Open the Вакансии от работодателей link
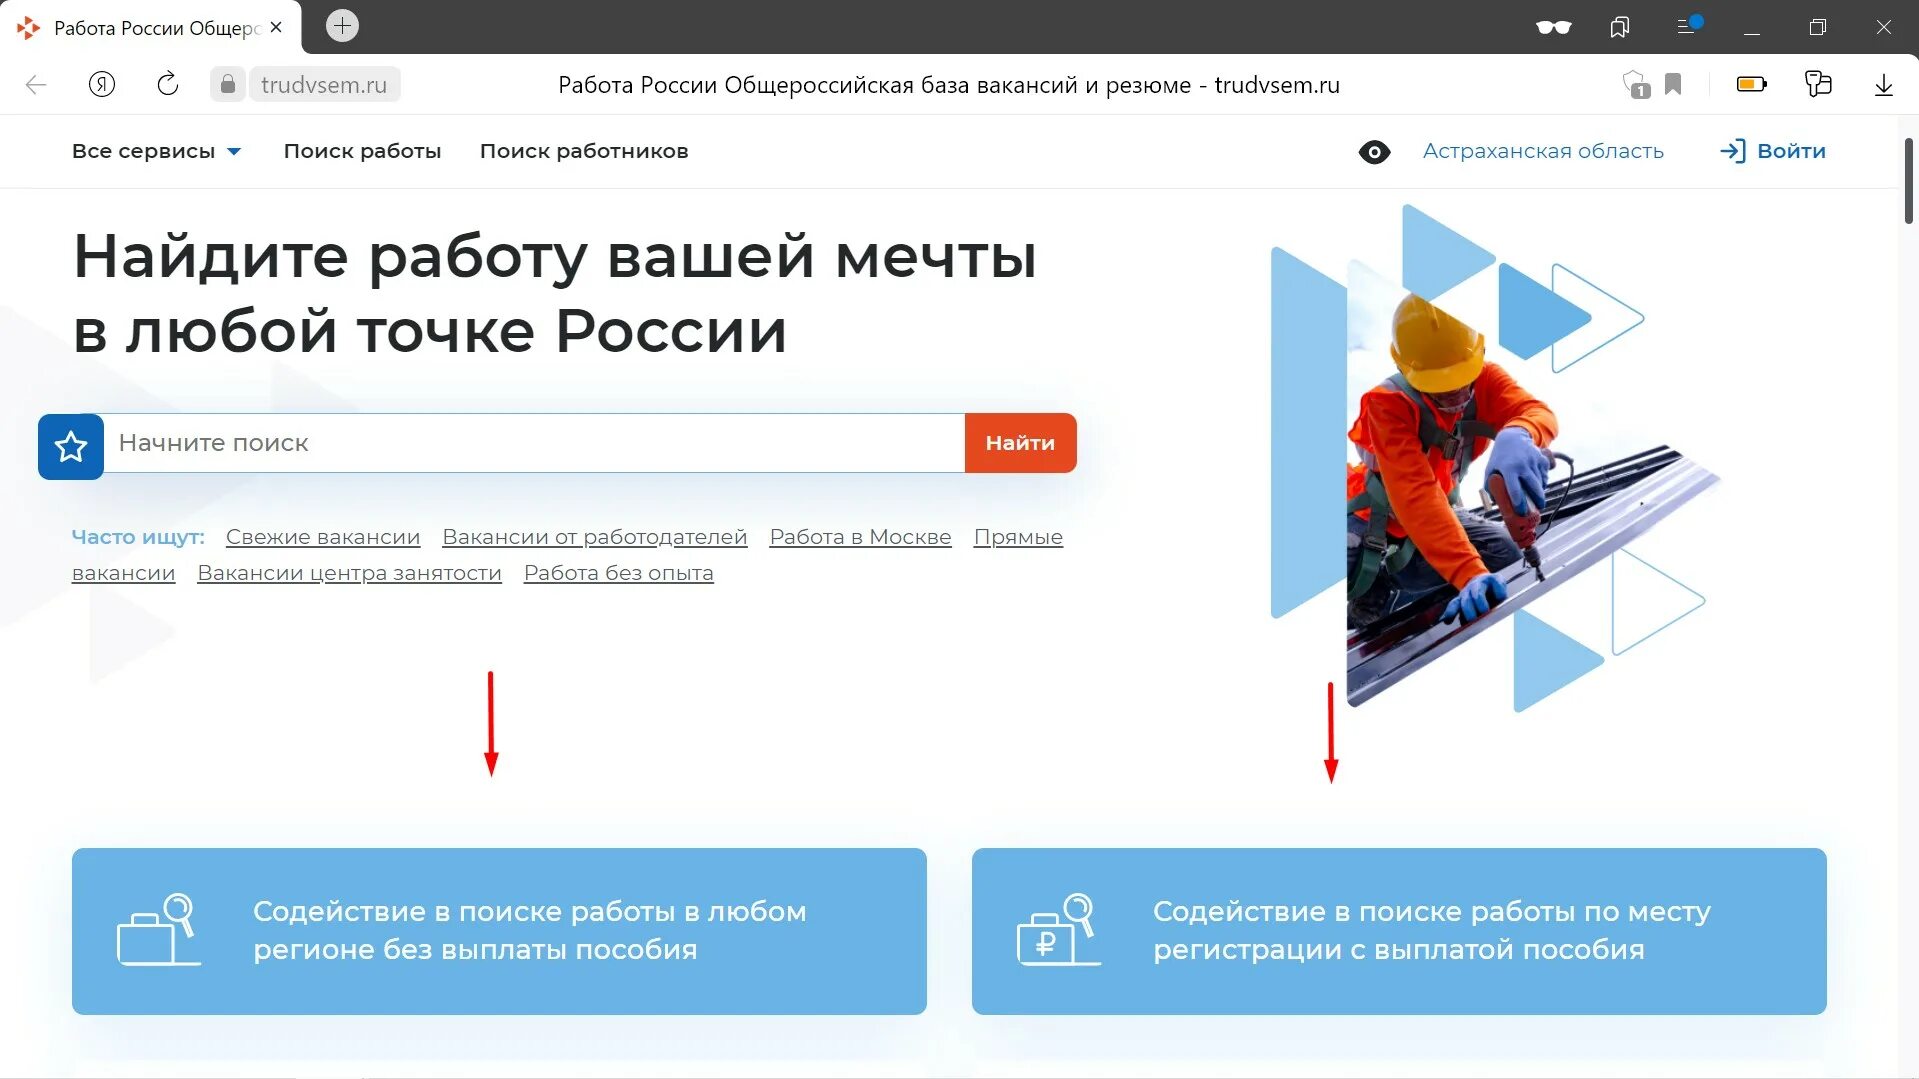 (595, 537)
